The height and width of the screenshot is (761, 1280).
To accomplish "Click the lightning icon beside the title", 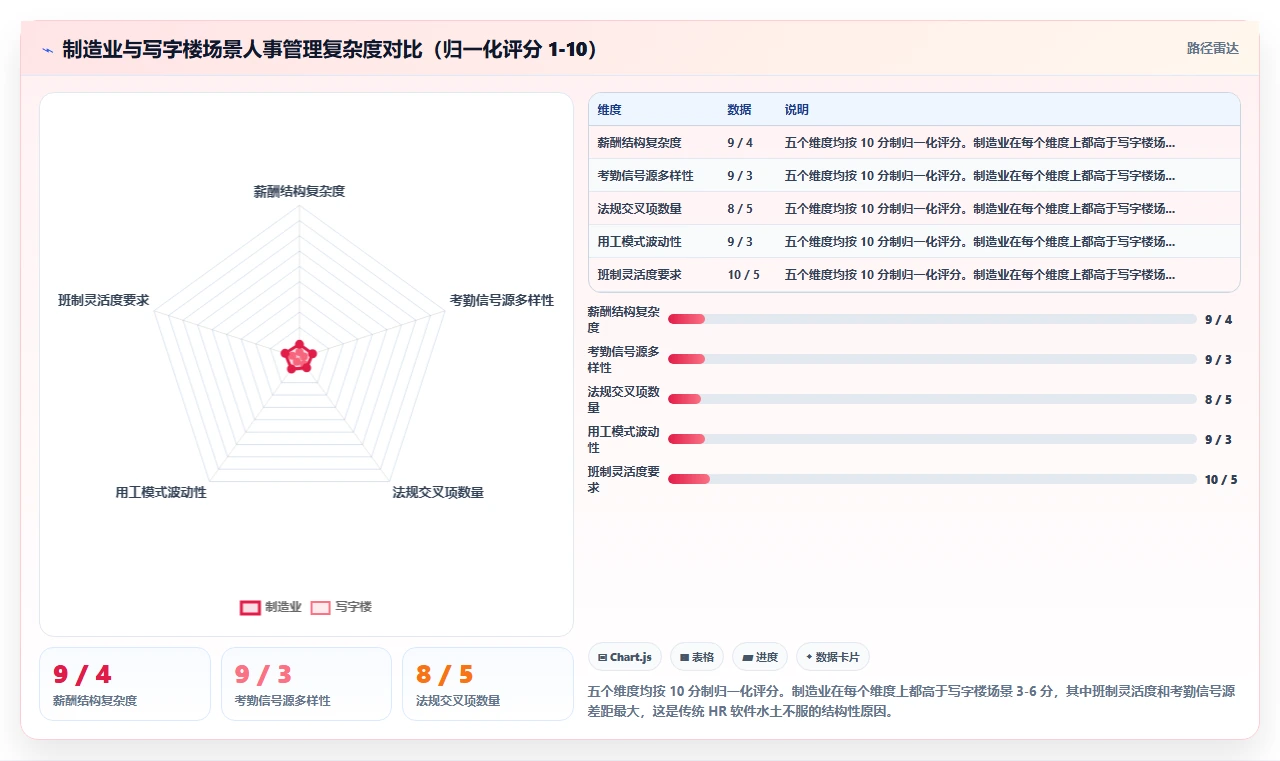I will pyautogui.click(x=48, y=50).
